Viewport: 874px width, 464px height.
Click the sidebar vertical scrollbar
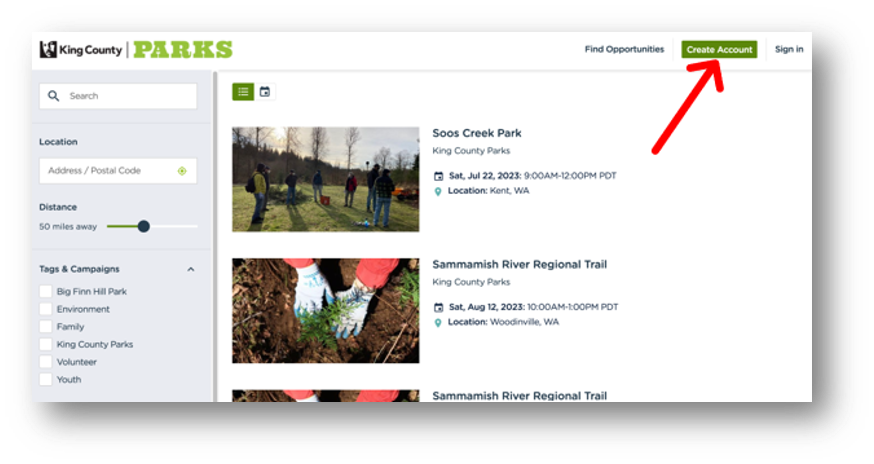click(215, 236)
